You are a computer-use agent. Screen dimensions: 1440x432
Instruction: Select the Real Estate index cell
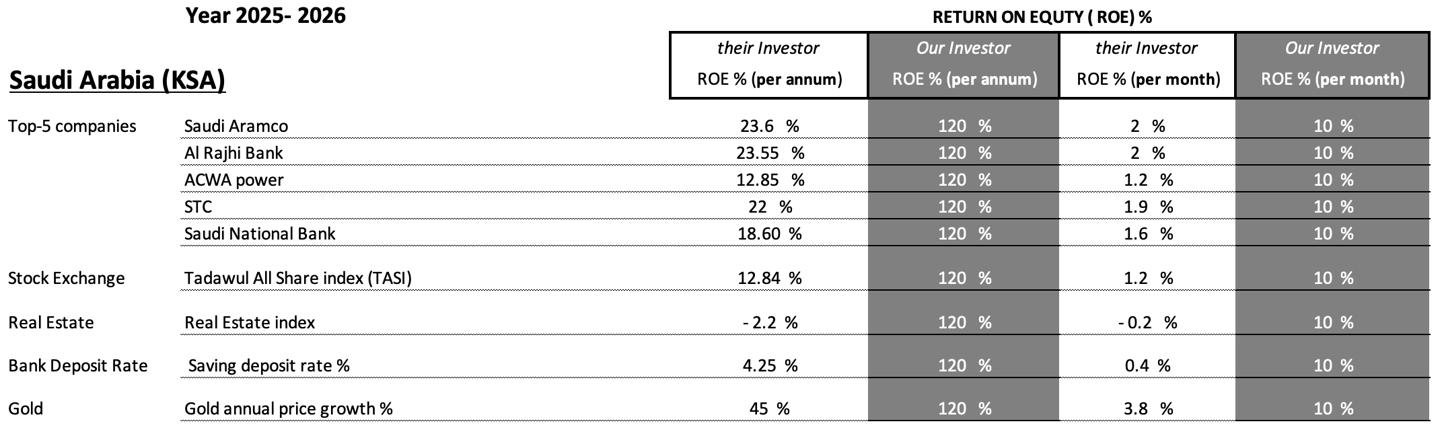(x=250, y=322)
